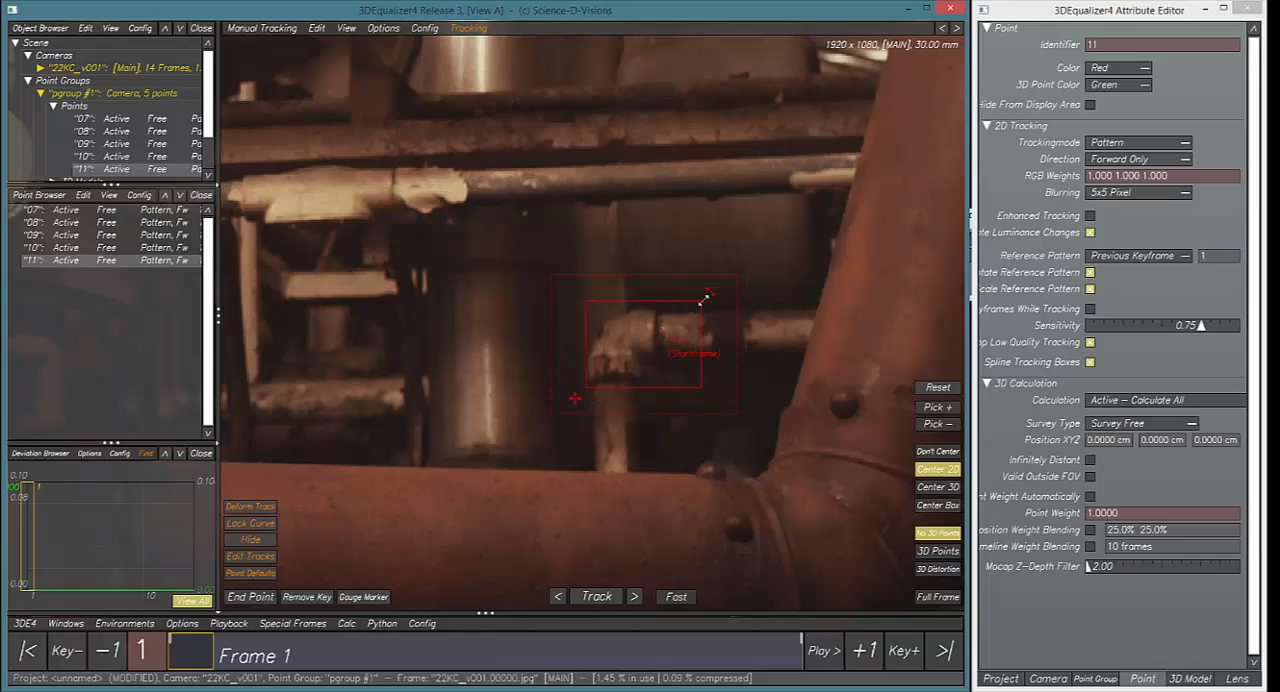This screenshot has width=1280, height=692.
Task: Click the down arrow in Deviation Browser header
Action: point(179,453)
